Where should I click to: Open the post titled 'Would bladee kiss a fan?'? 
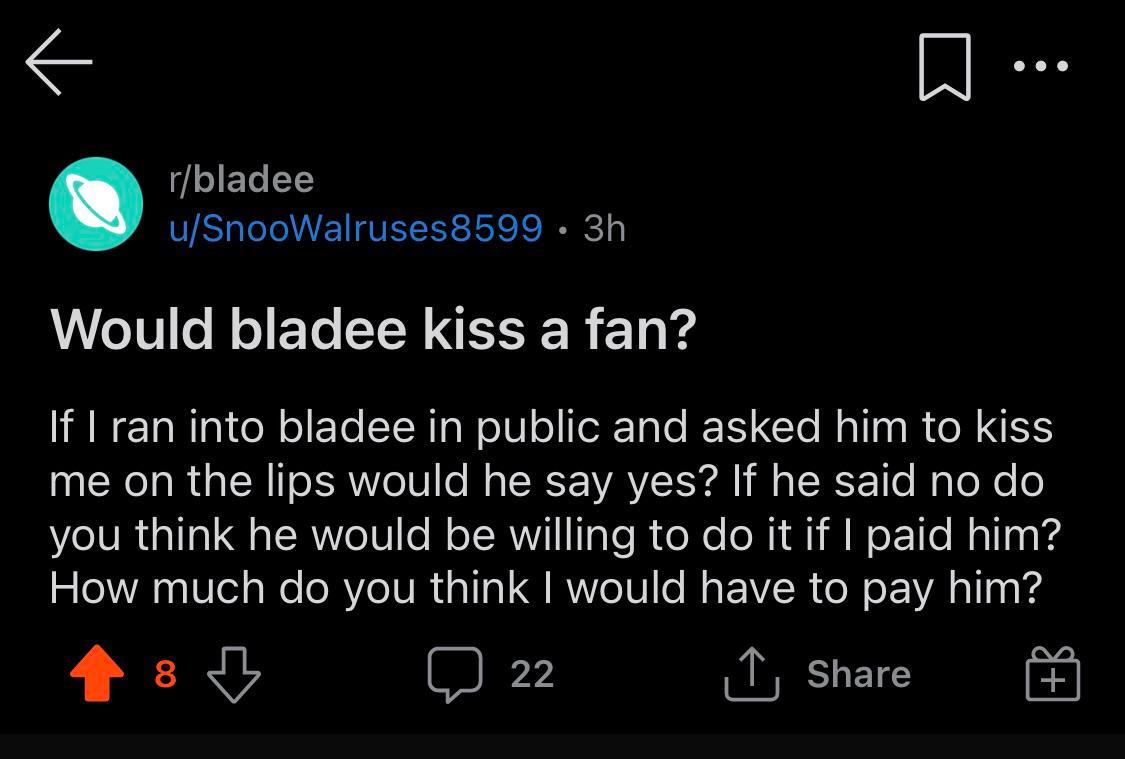(372, 329)
